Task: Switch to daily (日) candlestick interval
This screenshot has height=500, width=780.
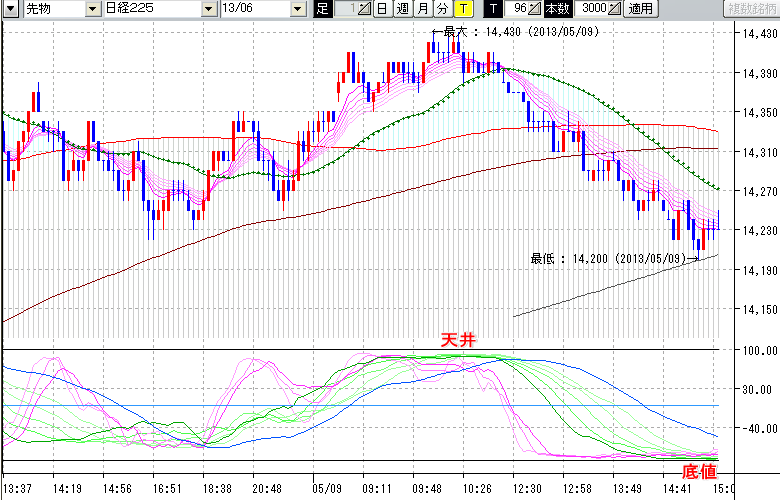Action: pyautogui.click(x=382, y=9)
